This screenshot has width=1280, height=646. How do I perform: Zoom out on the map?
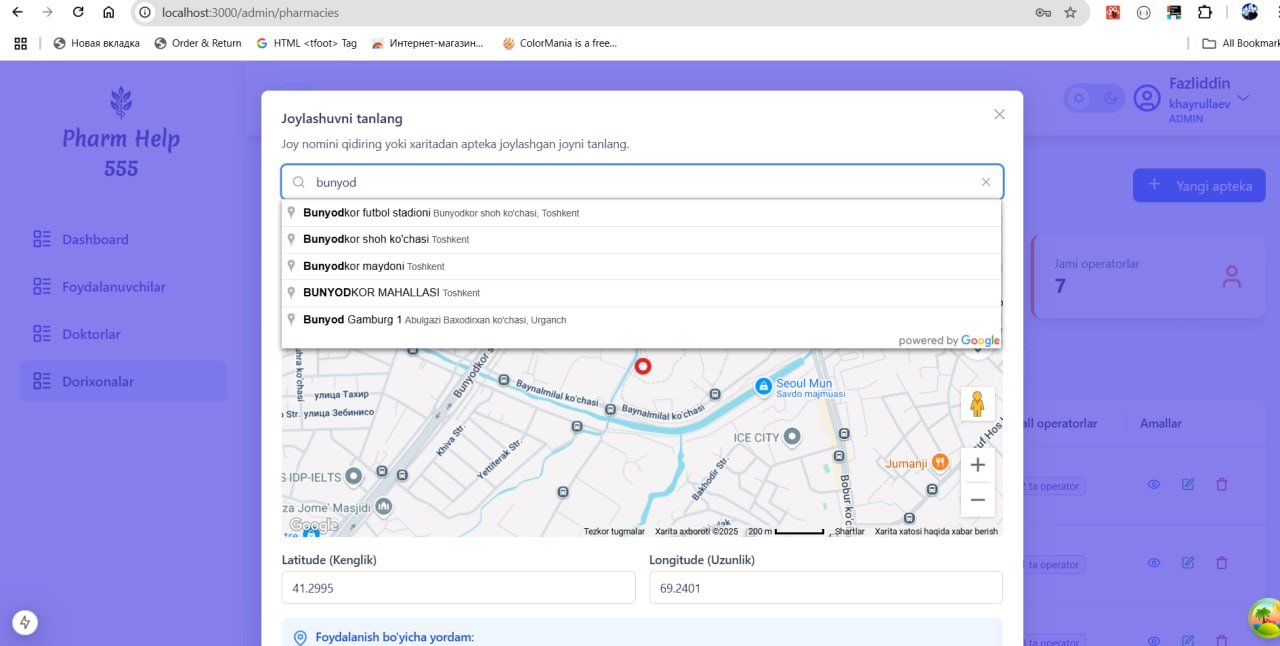point(977,499)
